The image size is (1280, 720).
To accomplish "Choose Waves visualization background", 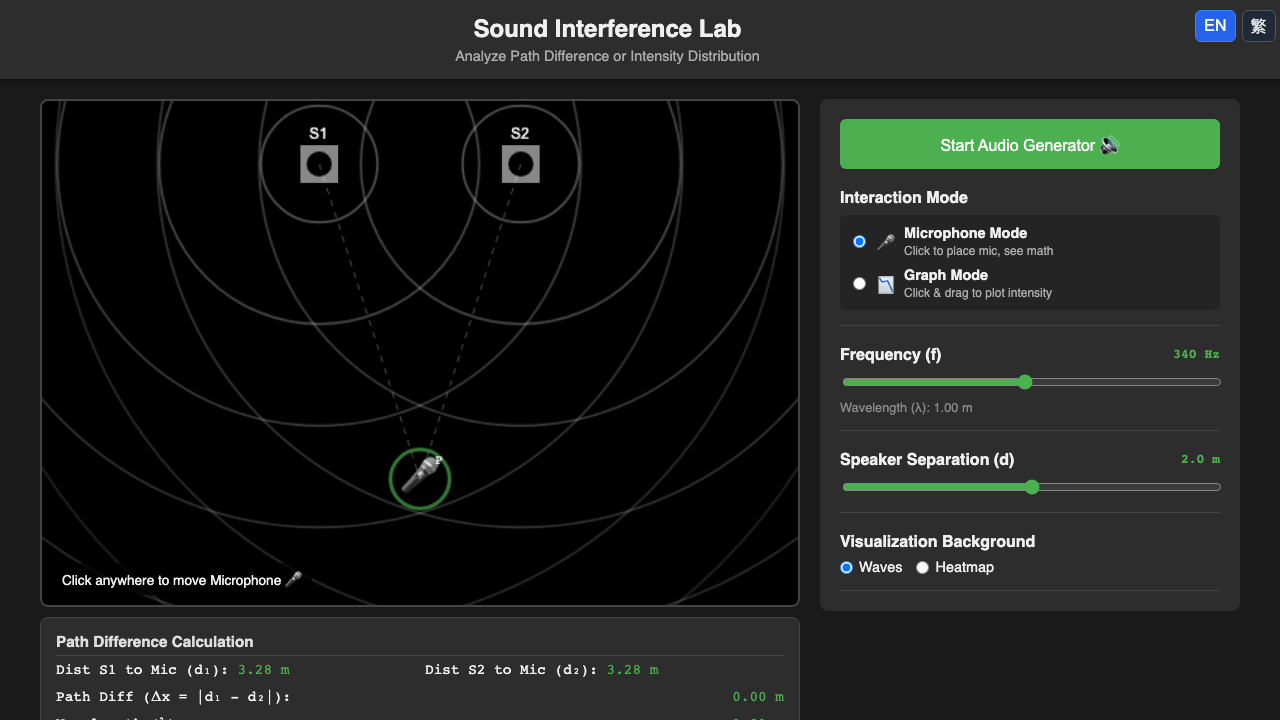I will (x=847, y=567).
